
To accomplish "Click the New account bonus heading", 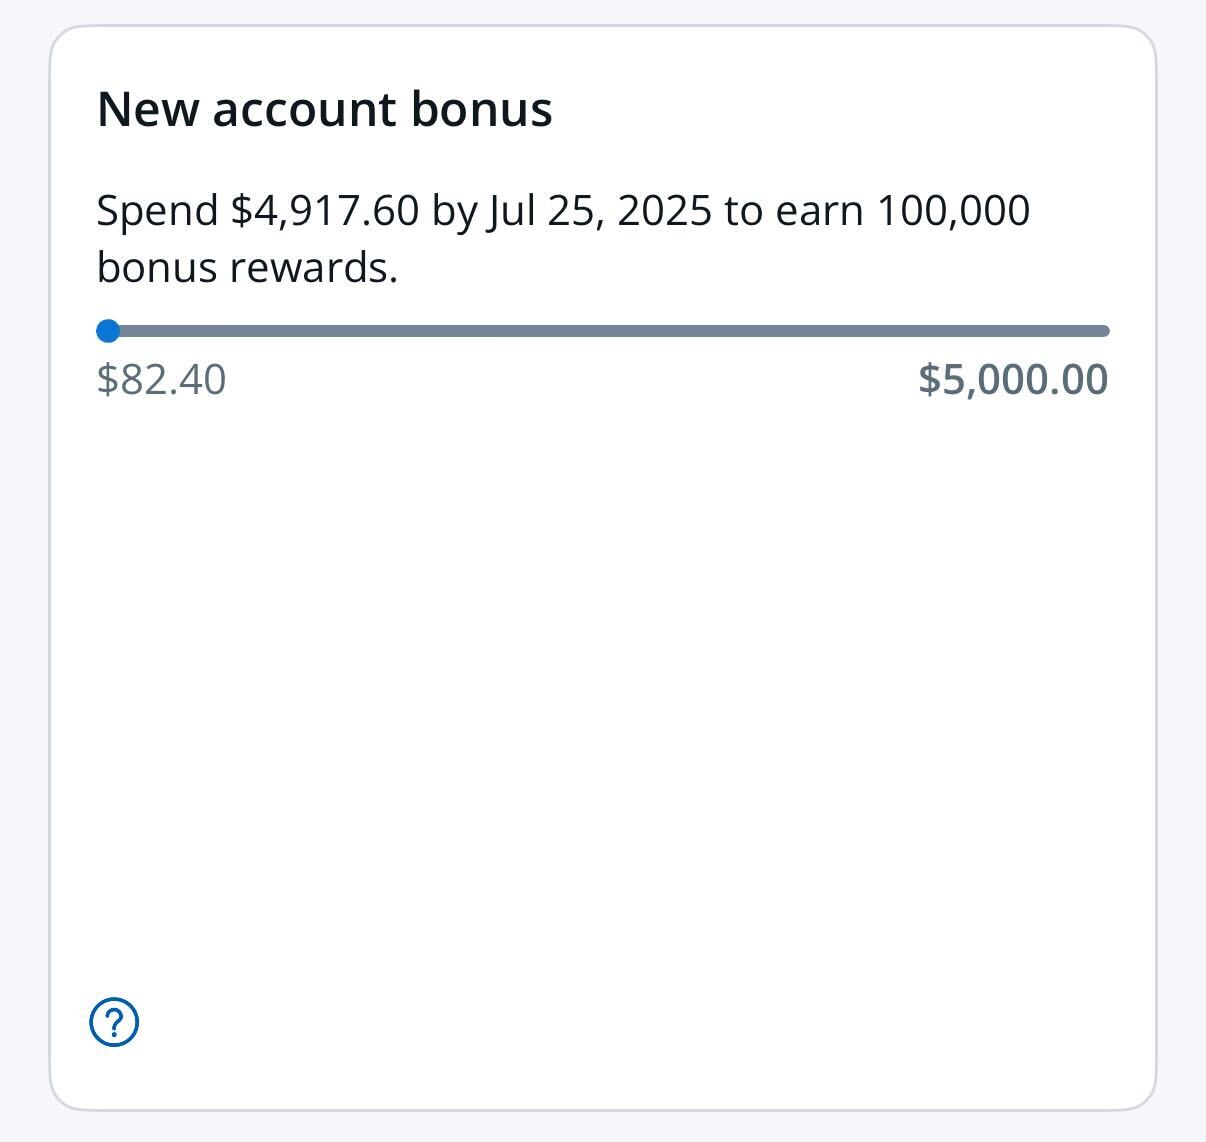I will [325, 109].
